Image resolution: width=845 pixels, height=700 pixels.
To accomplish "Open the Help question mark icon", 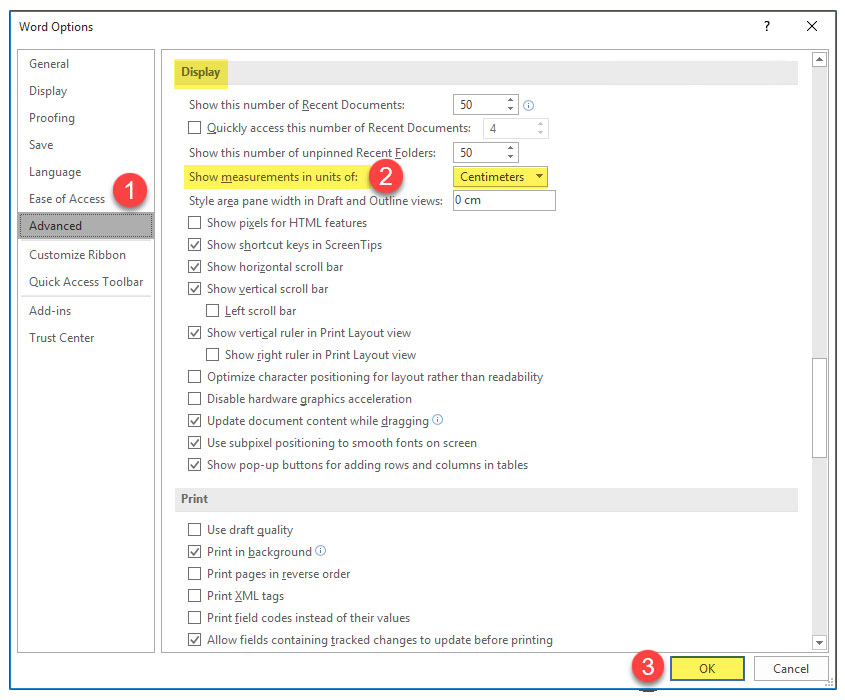I will (766, 26).
